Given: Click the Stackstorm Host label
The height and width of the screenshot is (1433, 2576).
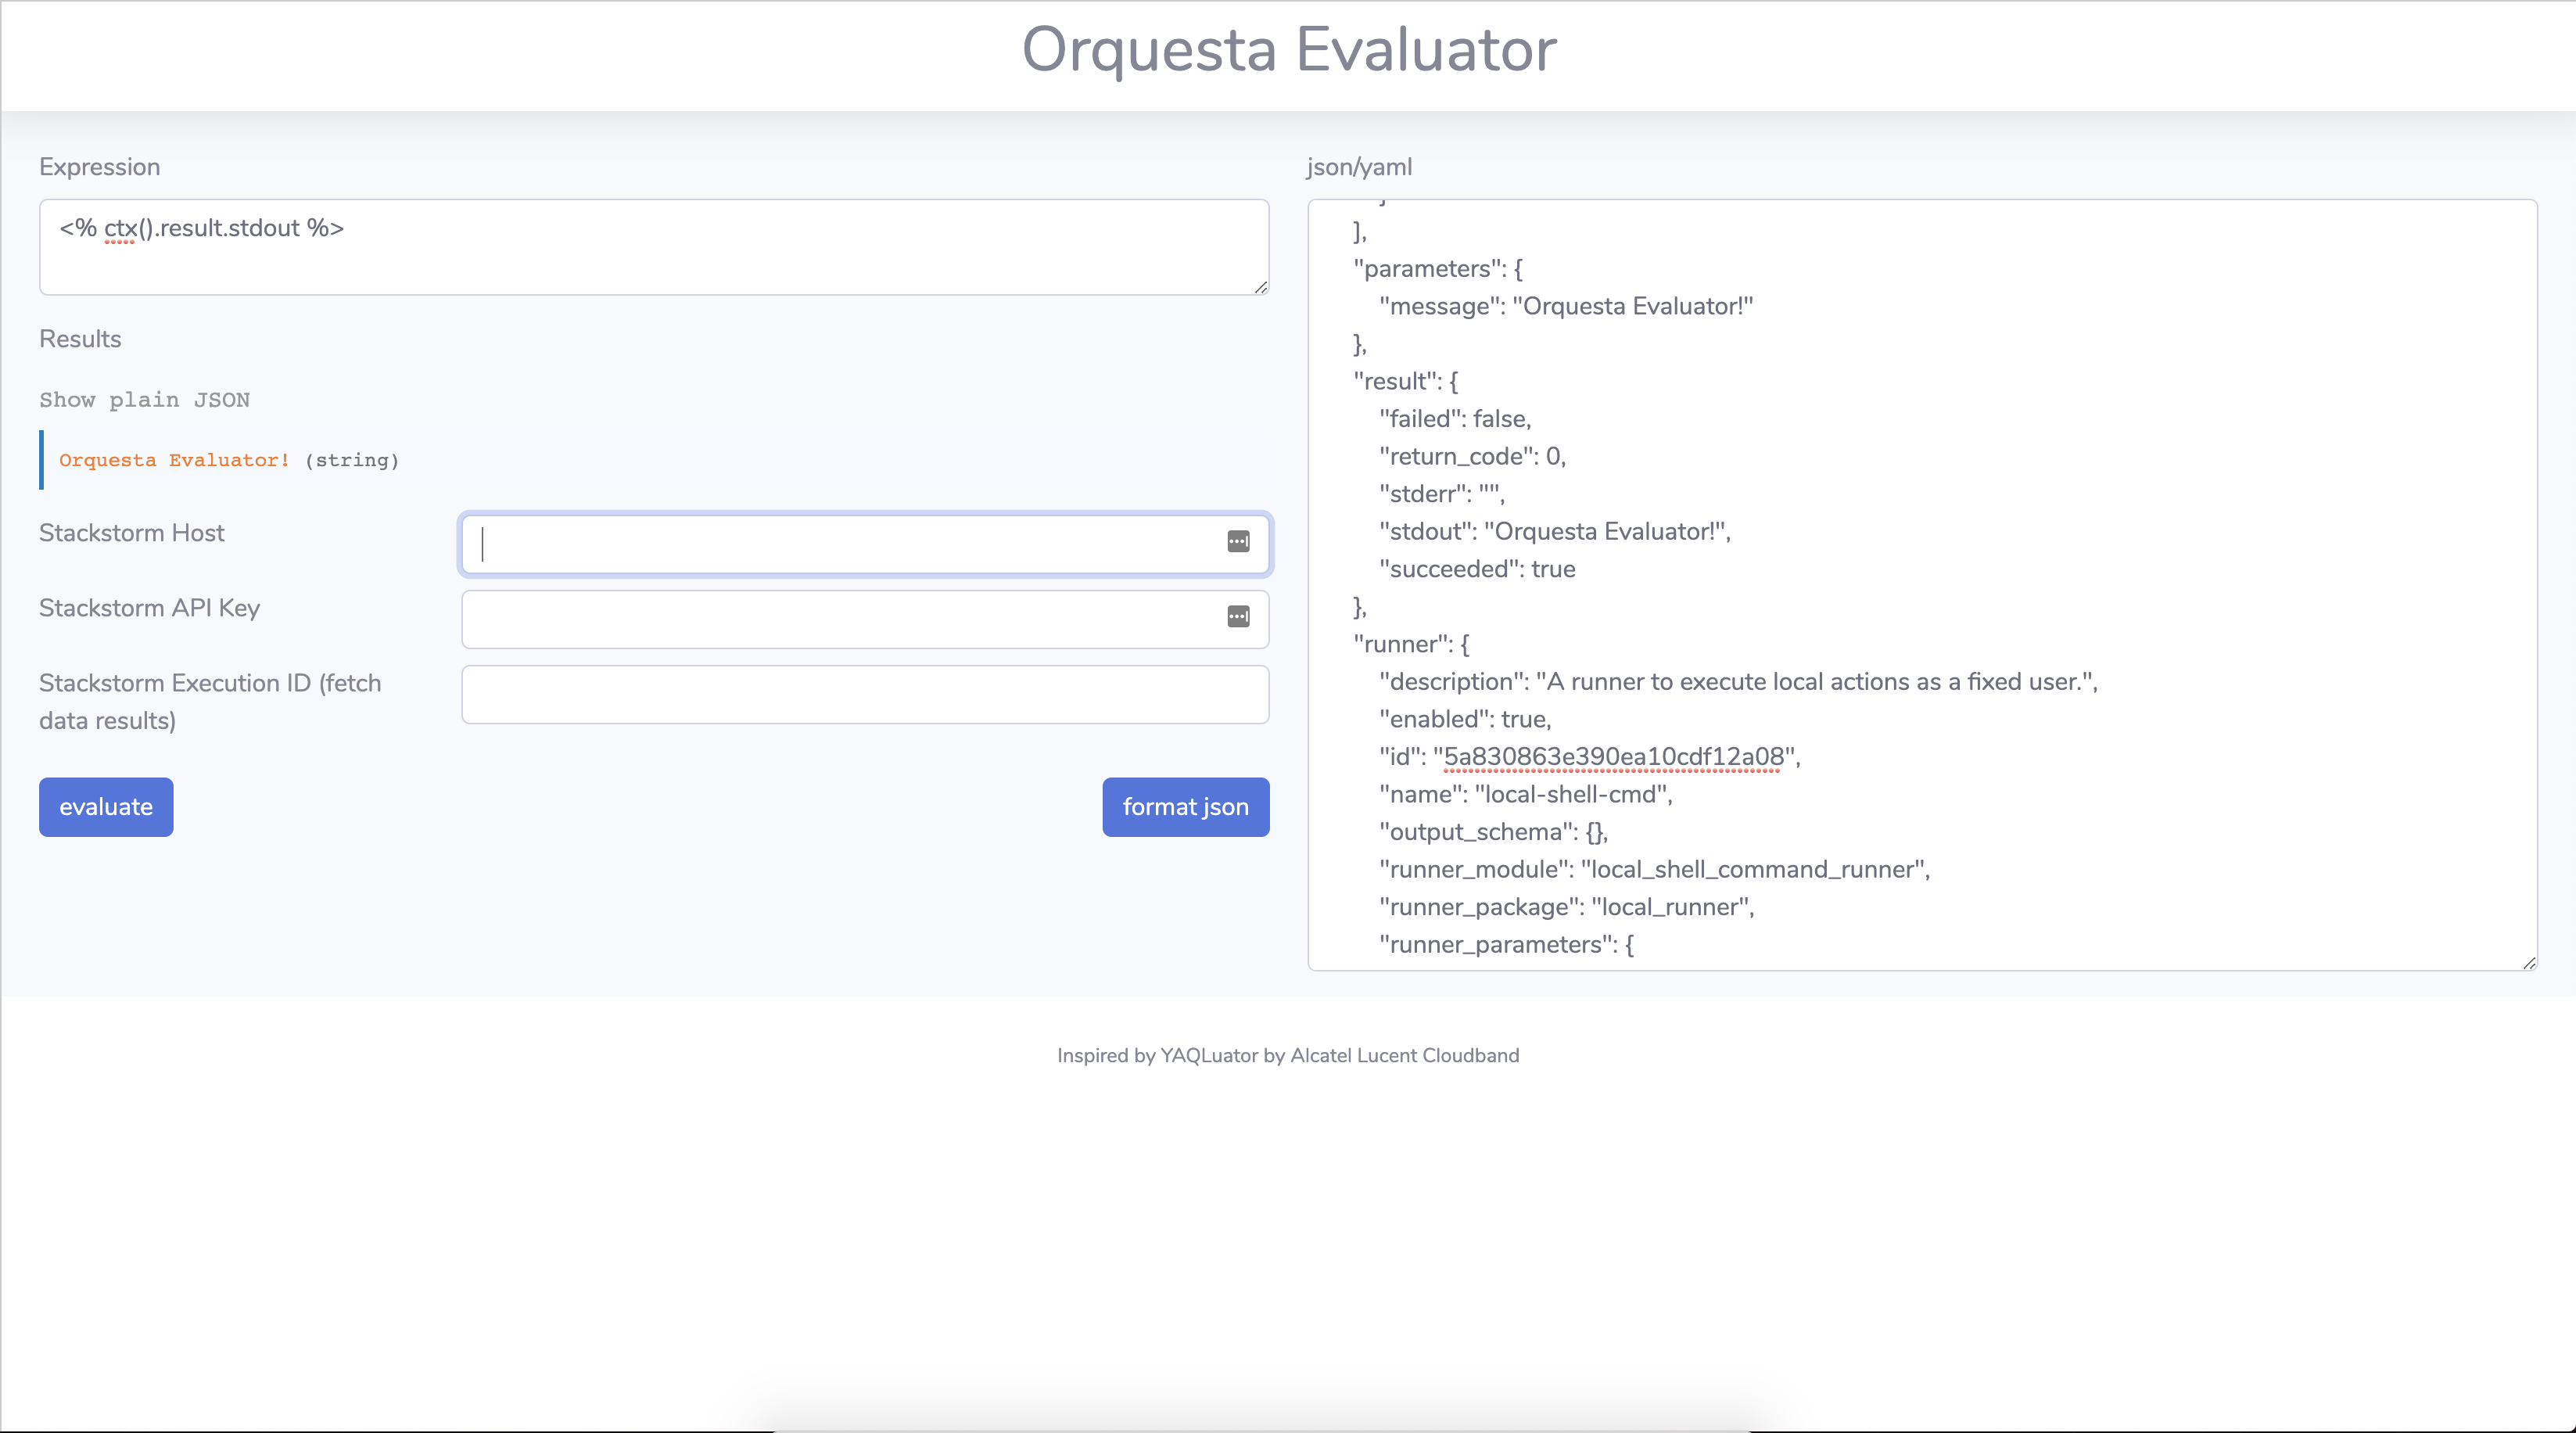Looking at the screenshot, I should 132,533.
